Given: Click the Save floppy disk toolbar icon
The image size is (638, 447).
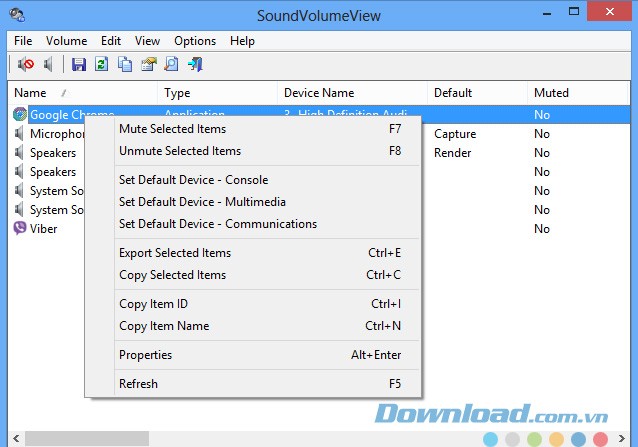Looking at the screenshot, I should pyautogui.click(x=79, y=65).
